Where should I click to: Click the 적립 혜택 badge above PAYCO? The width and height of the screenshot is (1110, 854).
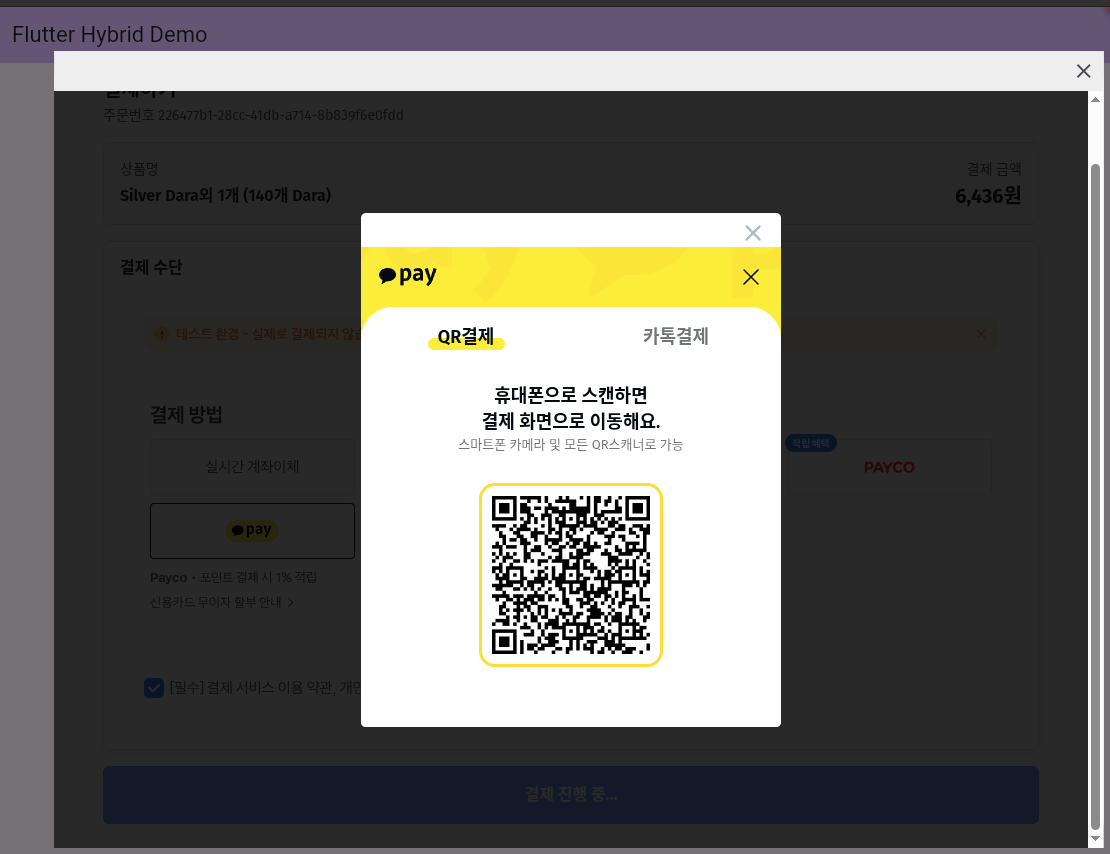pos(811,443)
